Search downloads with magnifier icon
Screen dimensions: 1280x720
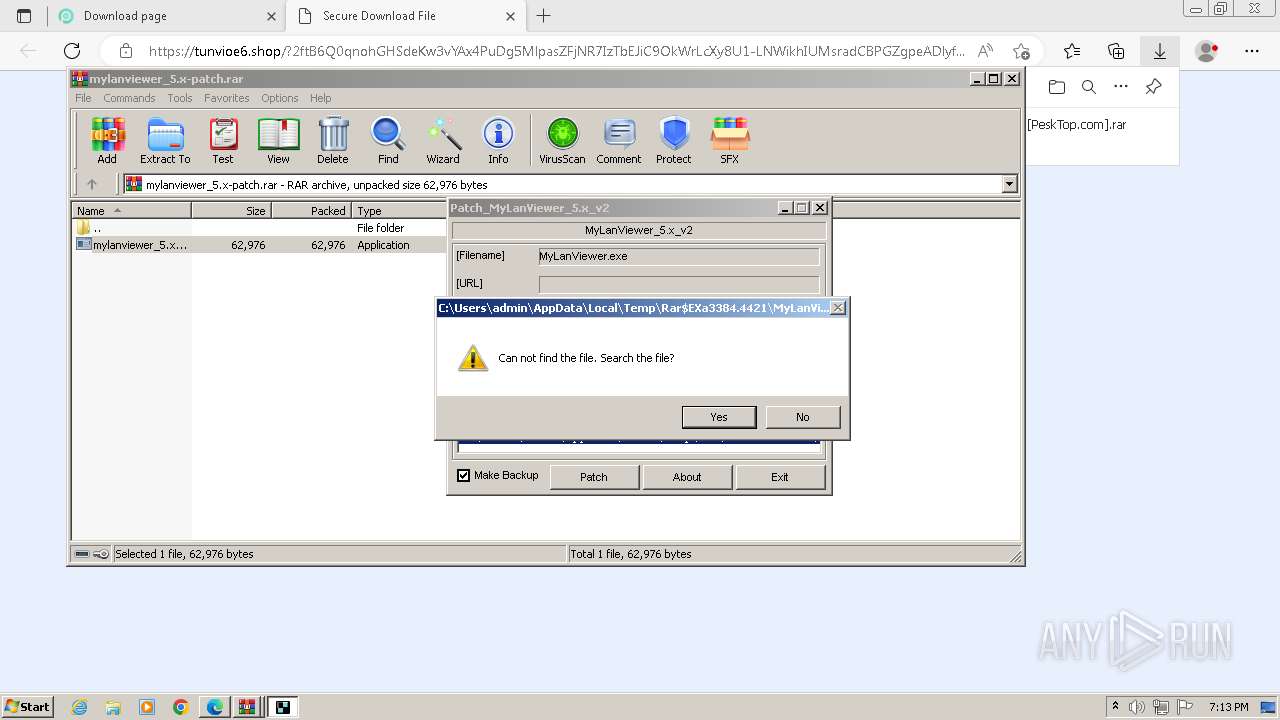pos(1089,87)
